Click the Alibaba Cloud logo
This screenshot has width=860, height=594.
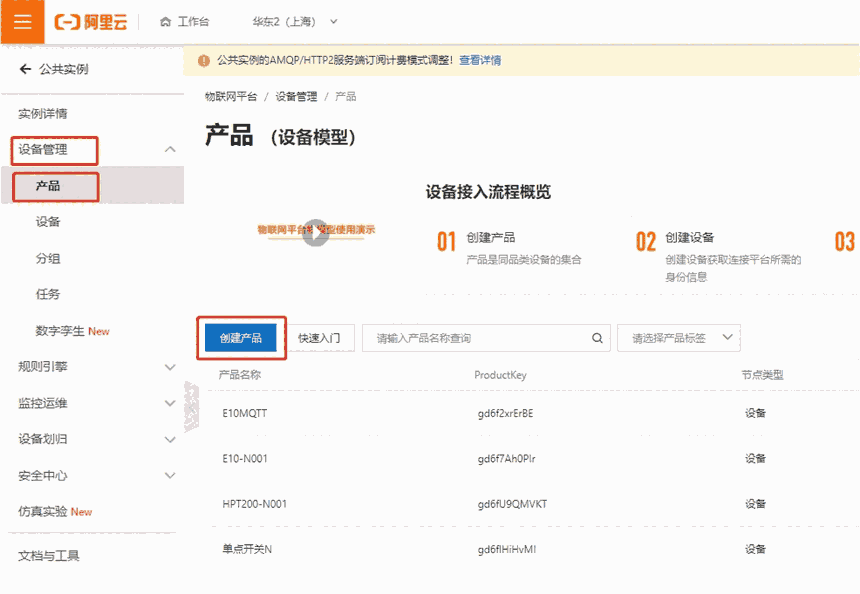coord(91,22)
